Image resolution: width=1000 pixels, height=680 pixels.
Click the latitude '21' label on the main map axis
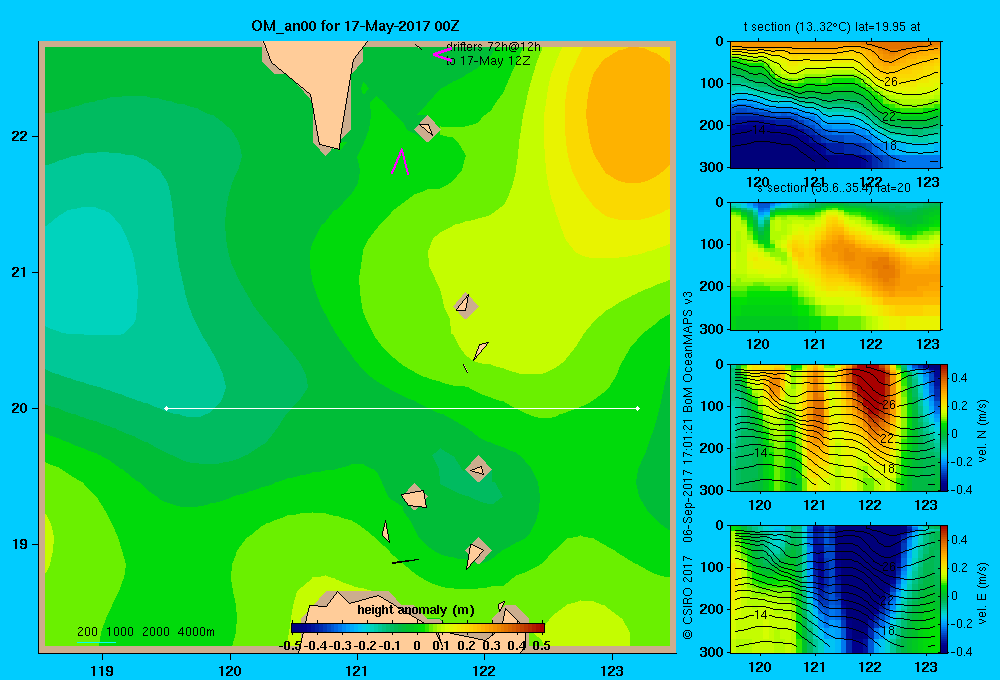[x=20, y=272]
